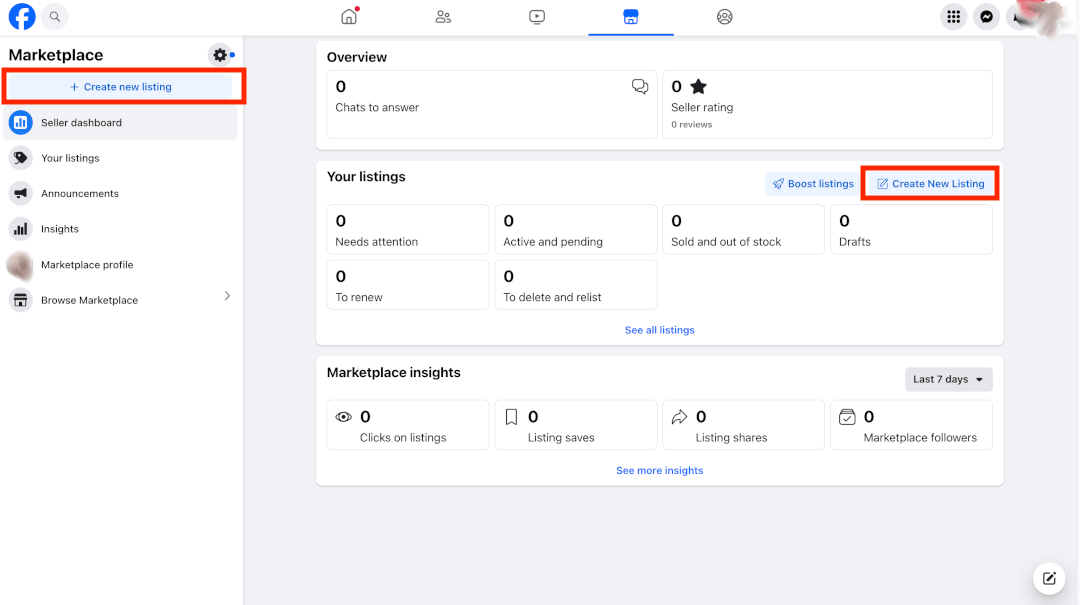The height and width of the screenshot is (605, 1080).
Task: Click the Browse Marketplace storefront icon
Action: [x=21, y=300]
